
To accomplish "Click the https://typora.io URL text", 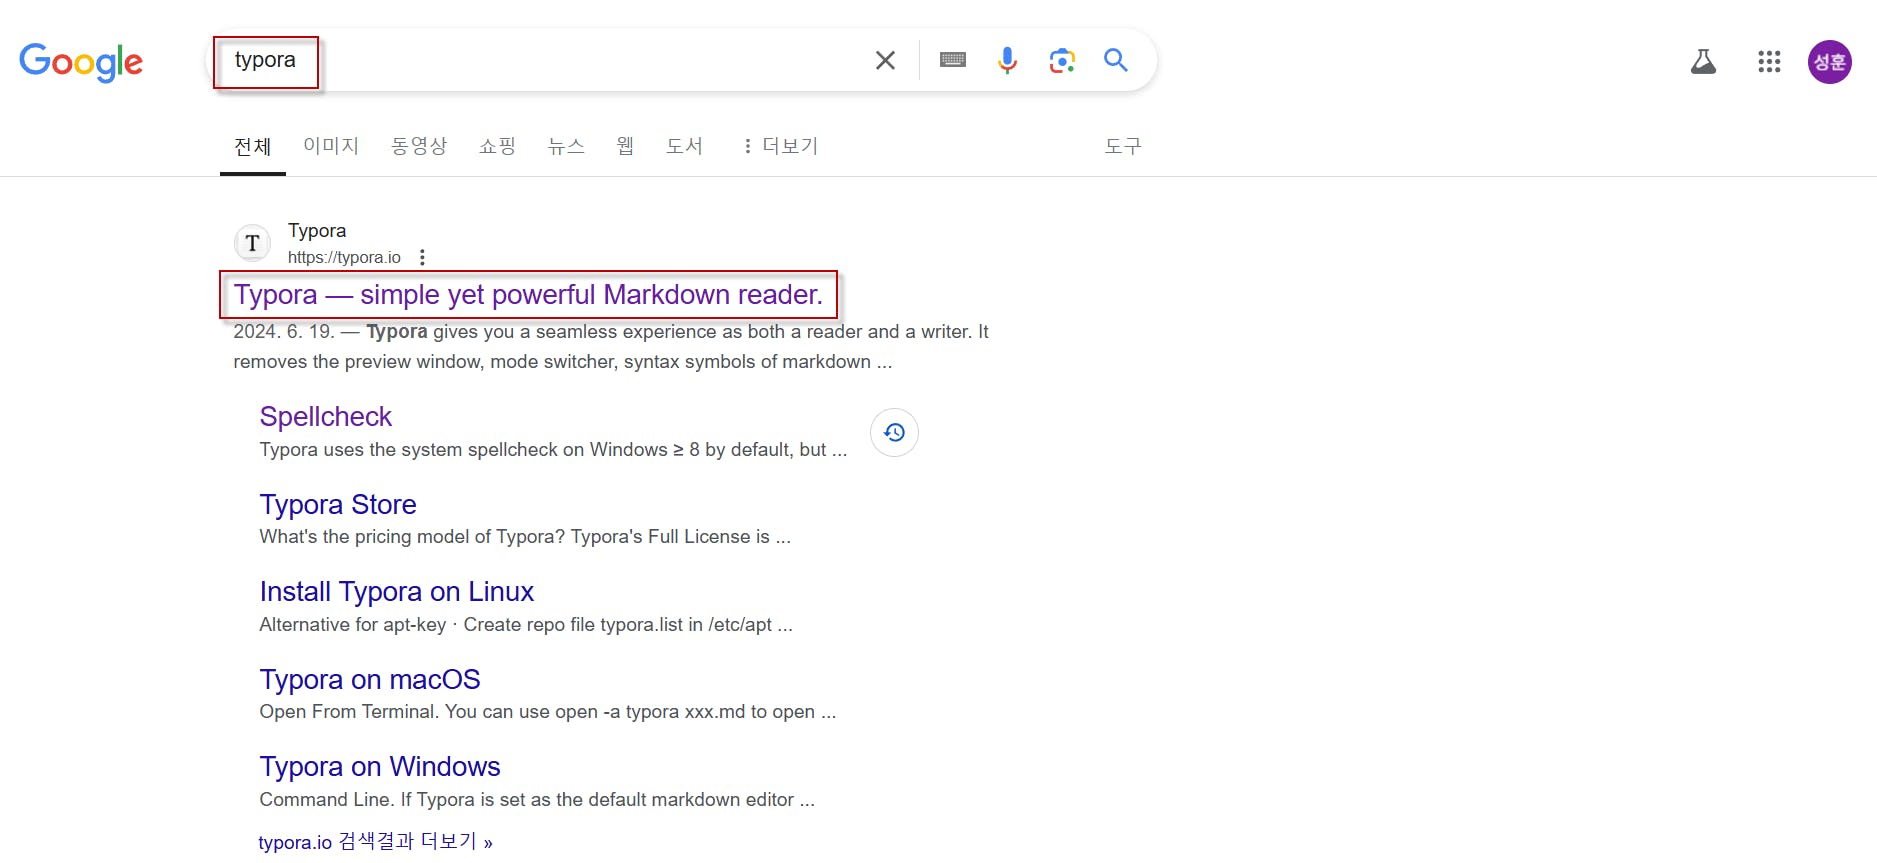I will (344, 257).
